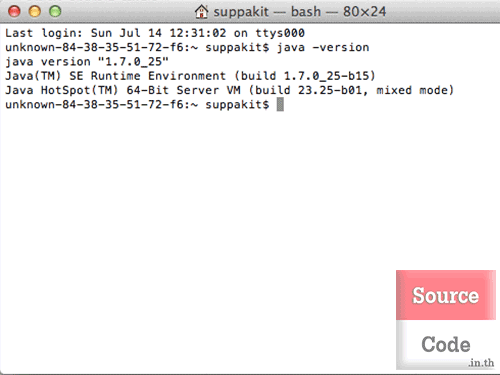Click the 'Code' logo text

pyautogui.click(x=446, y=344)
